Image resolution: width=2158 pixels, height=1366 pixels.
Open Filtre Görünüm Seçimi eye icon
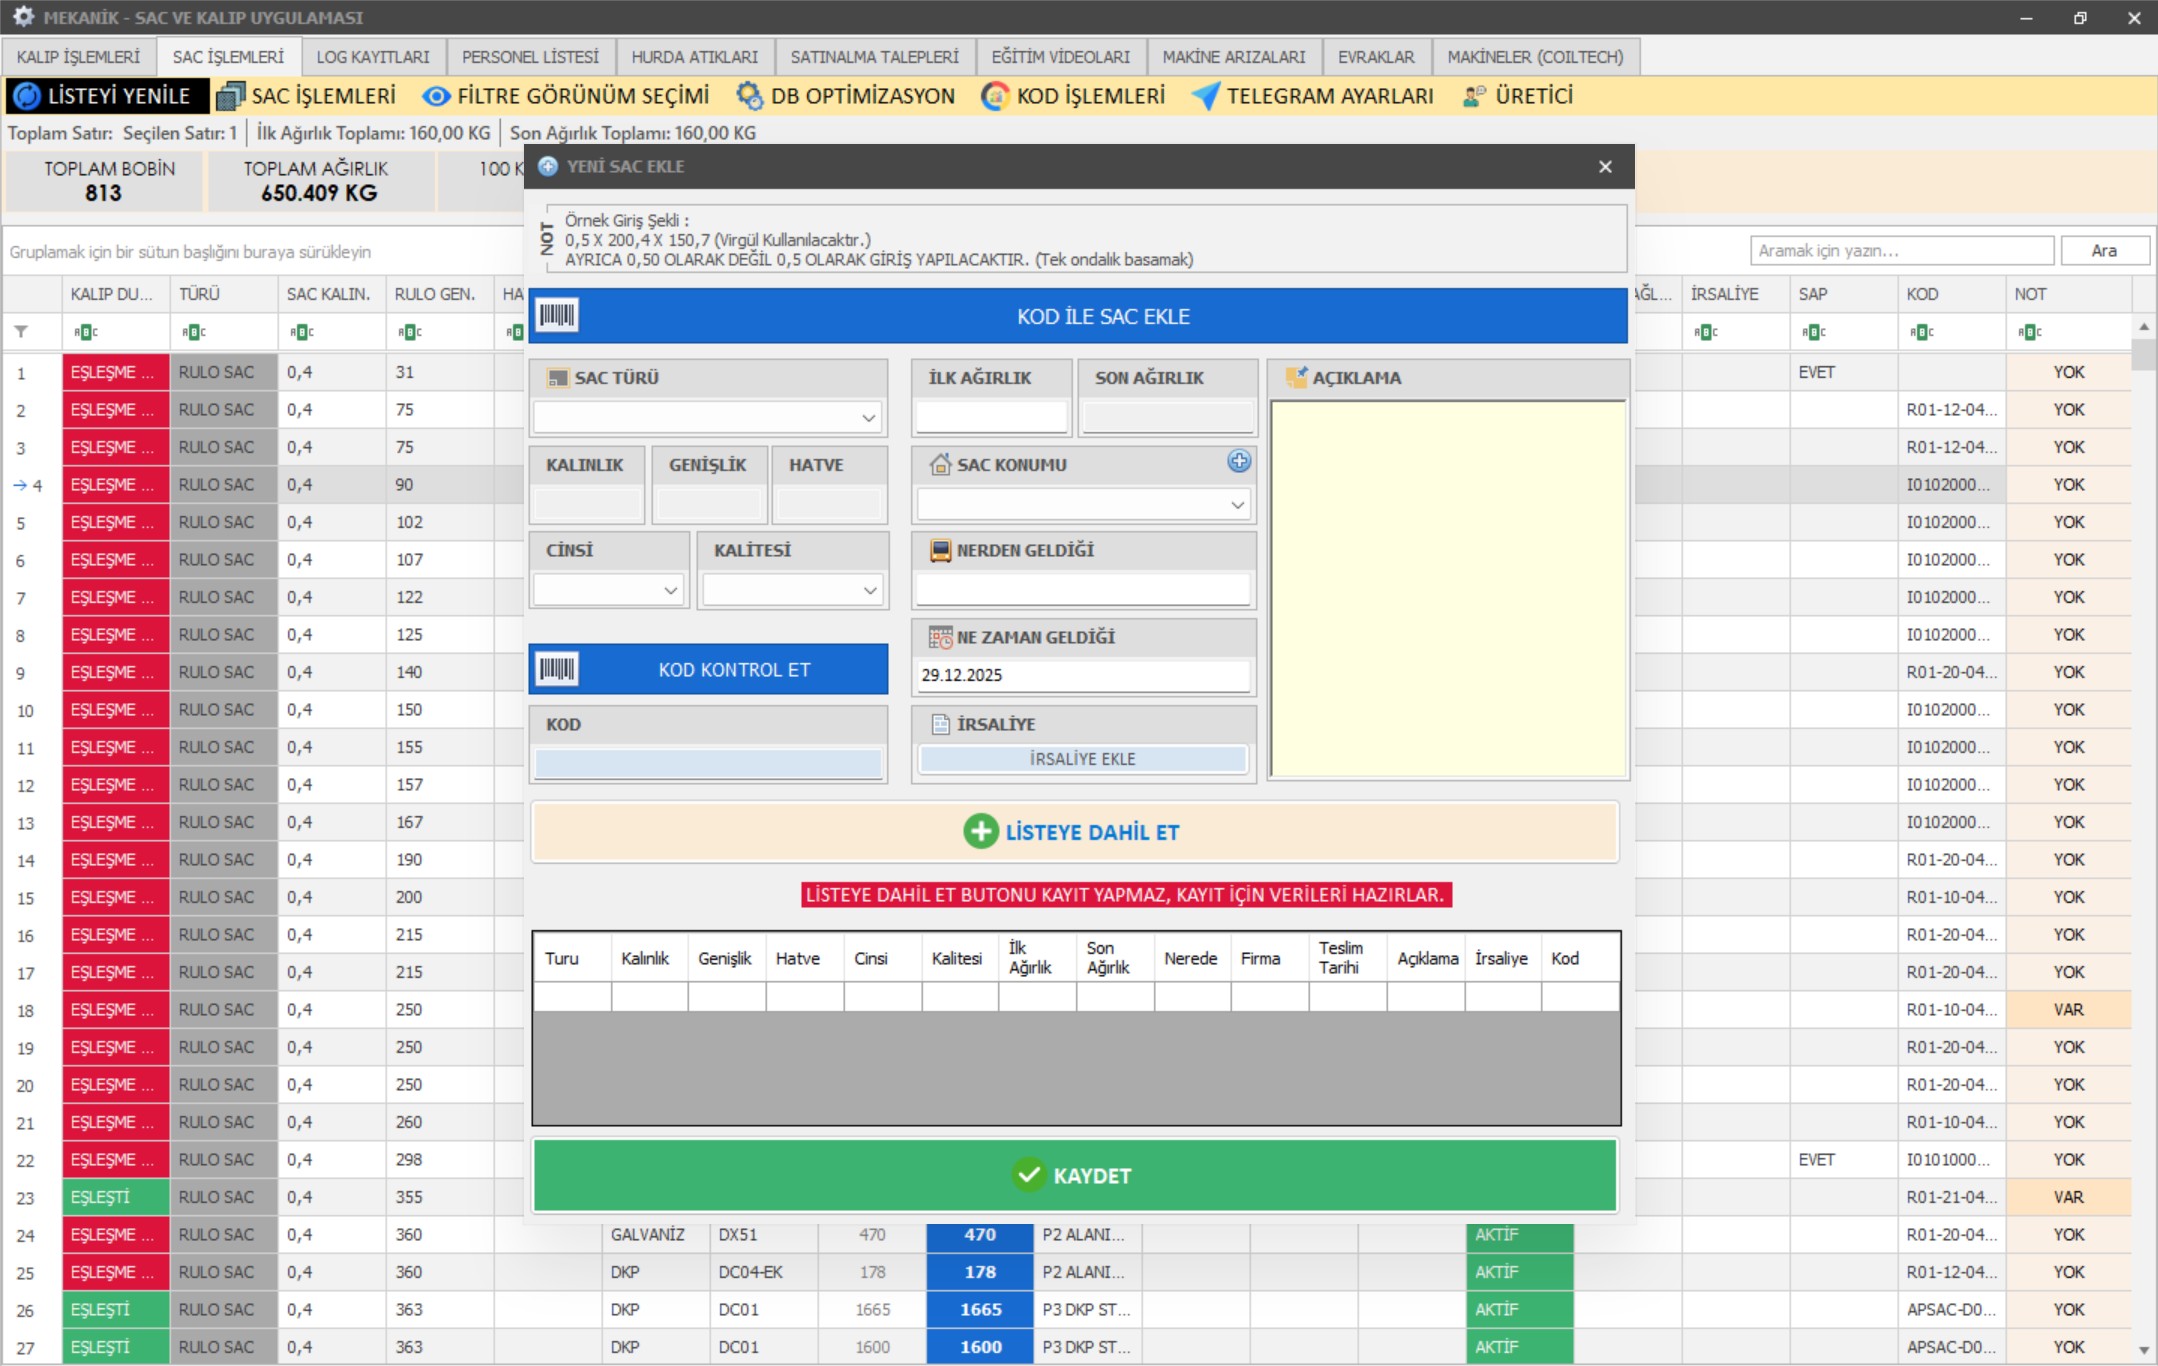436,96
